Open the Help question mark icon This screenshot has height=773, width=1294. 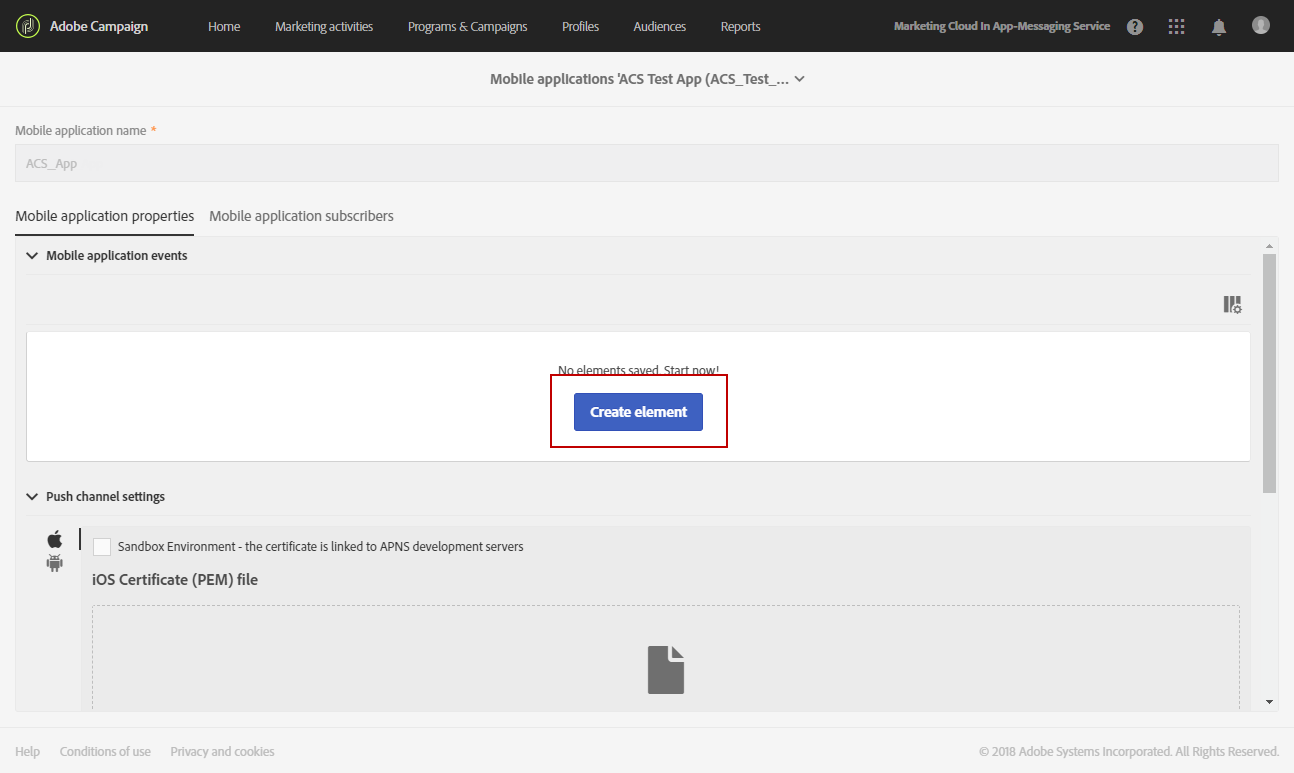pyautogui.click(x=1135, y=27)
